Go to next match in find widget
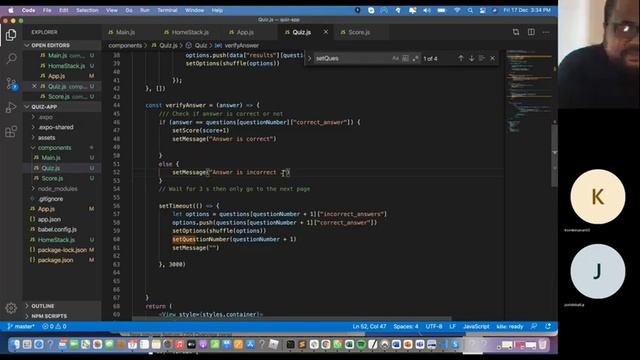The width and height of the screenshot is (640, 360). tap(471, 58)
